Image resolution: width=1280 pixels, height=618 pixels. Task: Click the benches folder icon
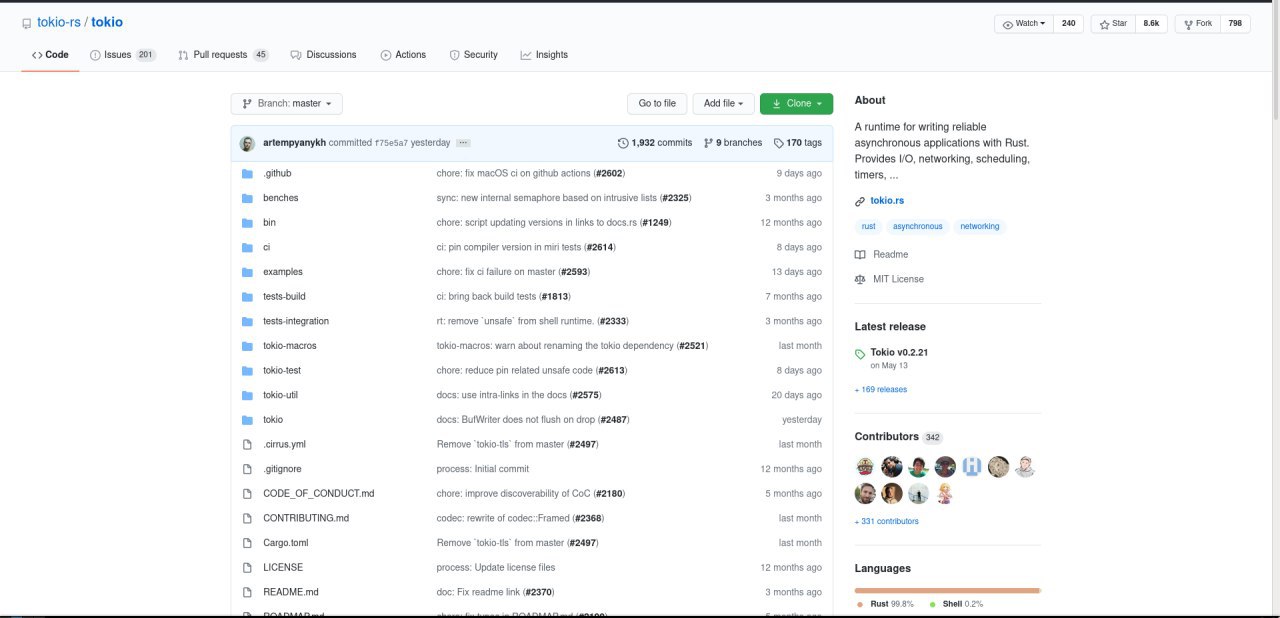pos(247,198)
